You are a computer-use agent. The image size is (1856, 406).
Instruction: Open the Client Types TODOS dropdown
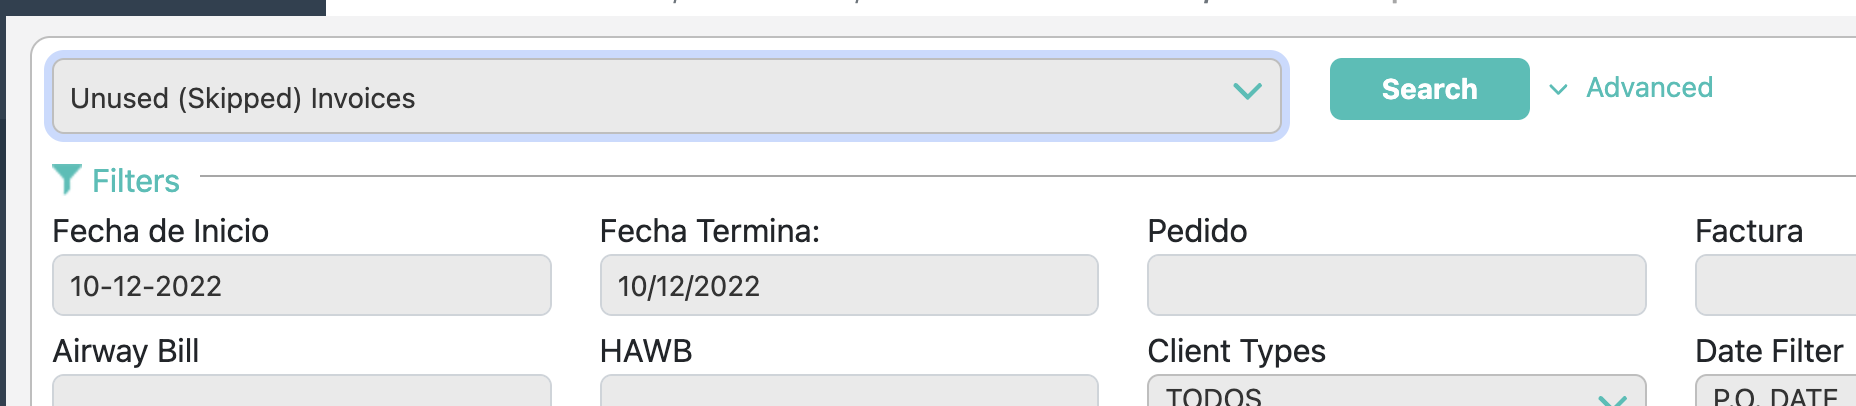(1380, 393)
